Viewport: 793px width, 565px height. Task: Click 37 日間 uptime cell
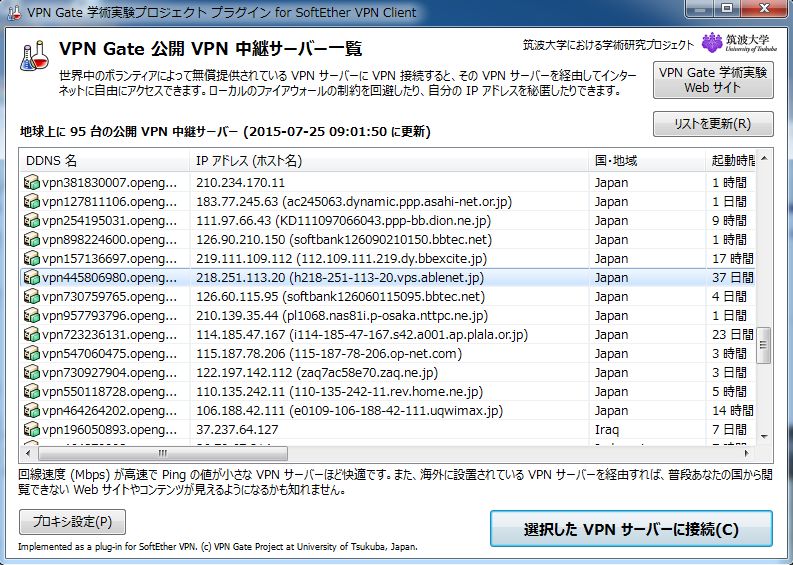[733, 278]
